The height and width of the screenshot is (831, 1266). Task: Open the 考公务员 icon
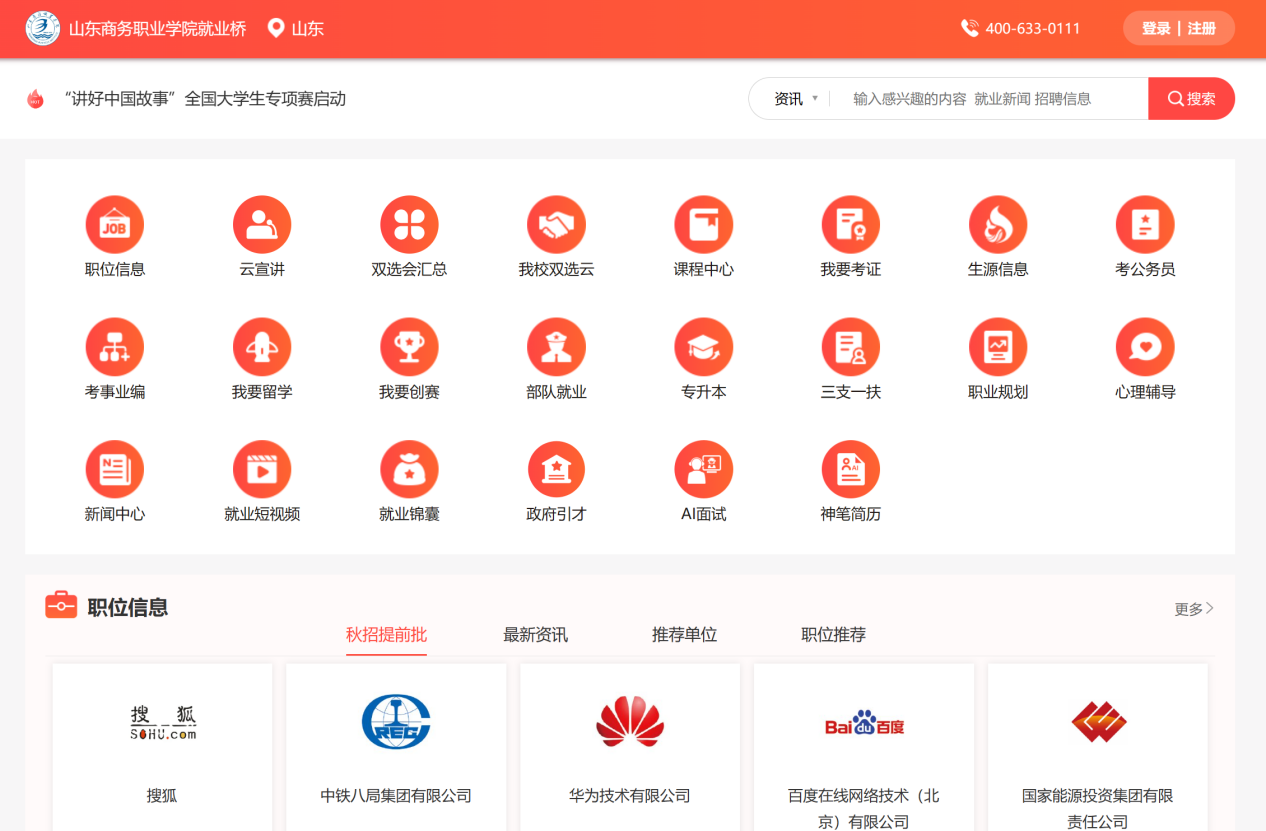click(x=1144, y=225)
